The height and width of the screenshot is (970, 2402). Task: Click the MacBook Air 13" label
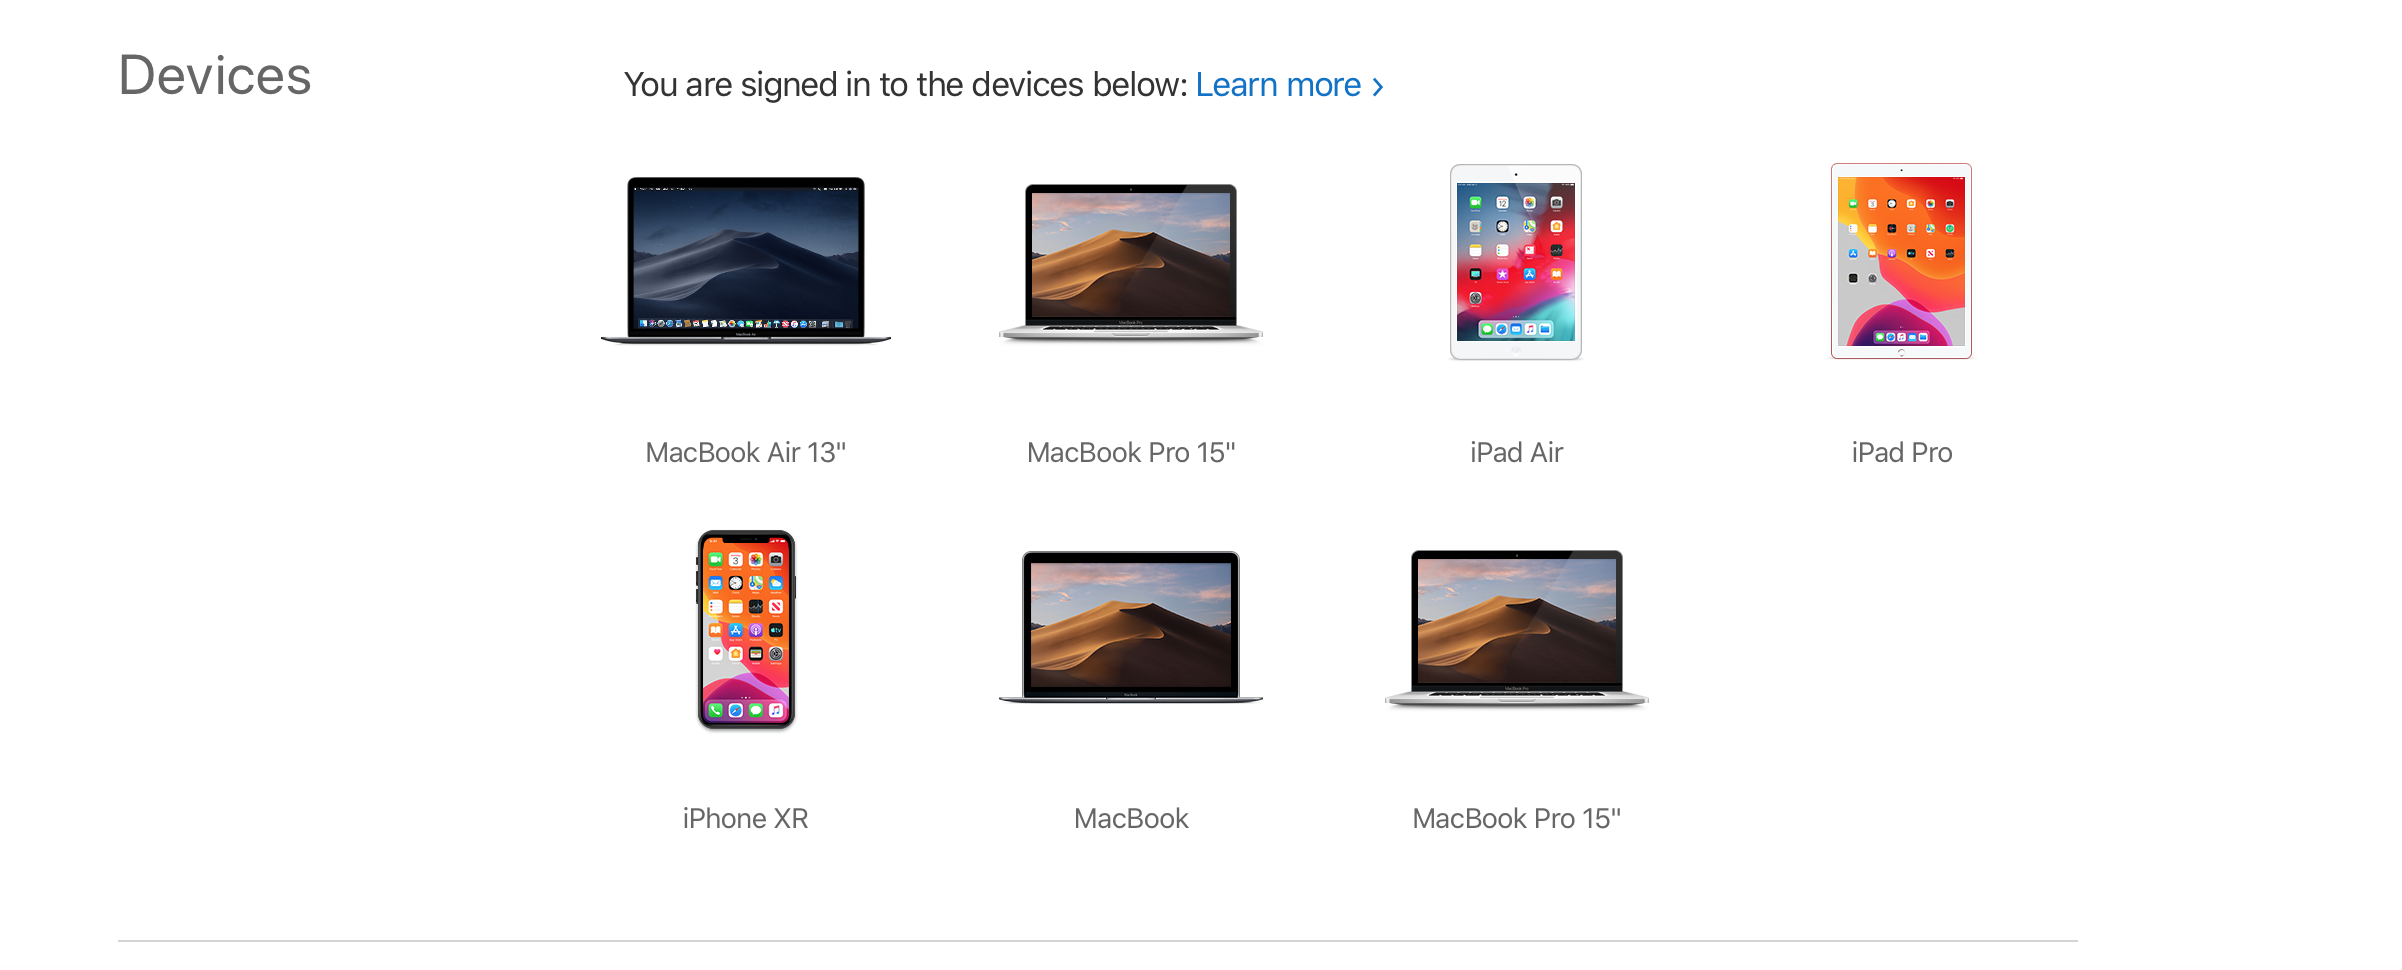pyautogui.click(x=746, y=453)
